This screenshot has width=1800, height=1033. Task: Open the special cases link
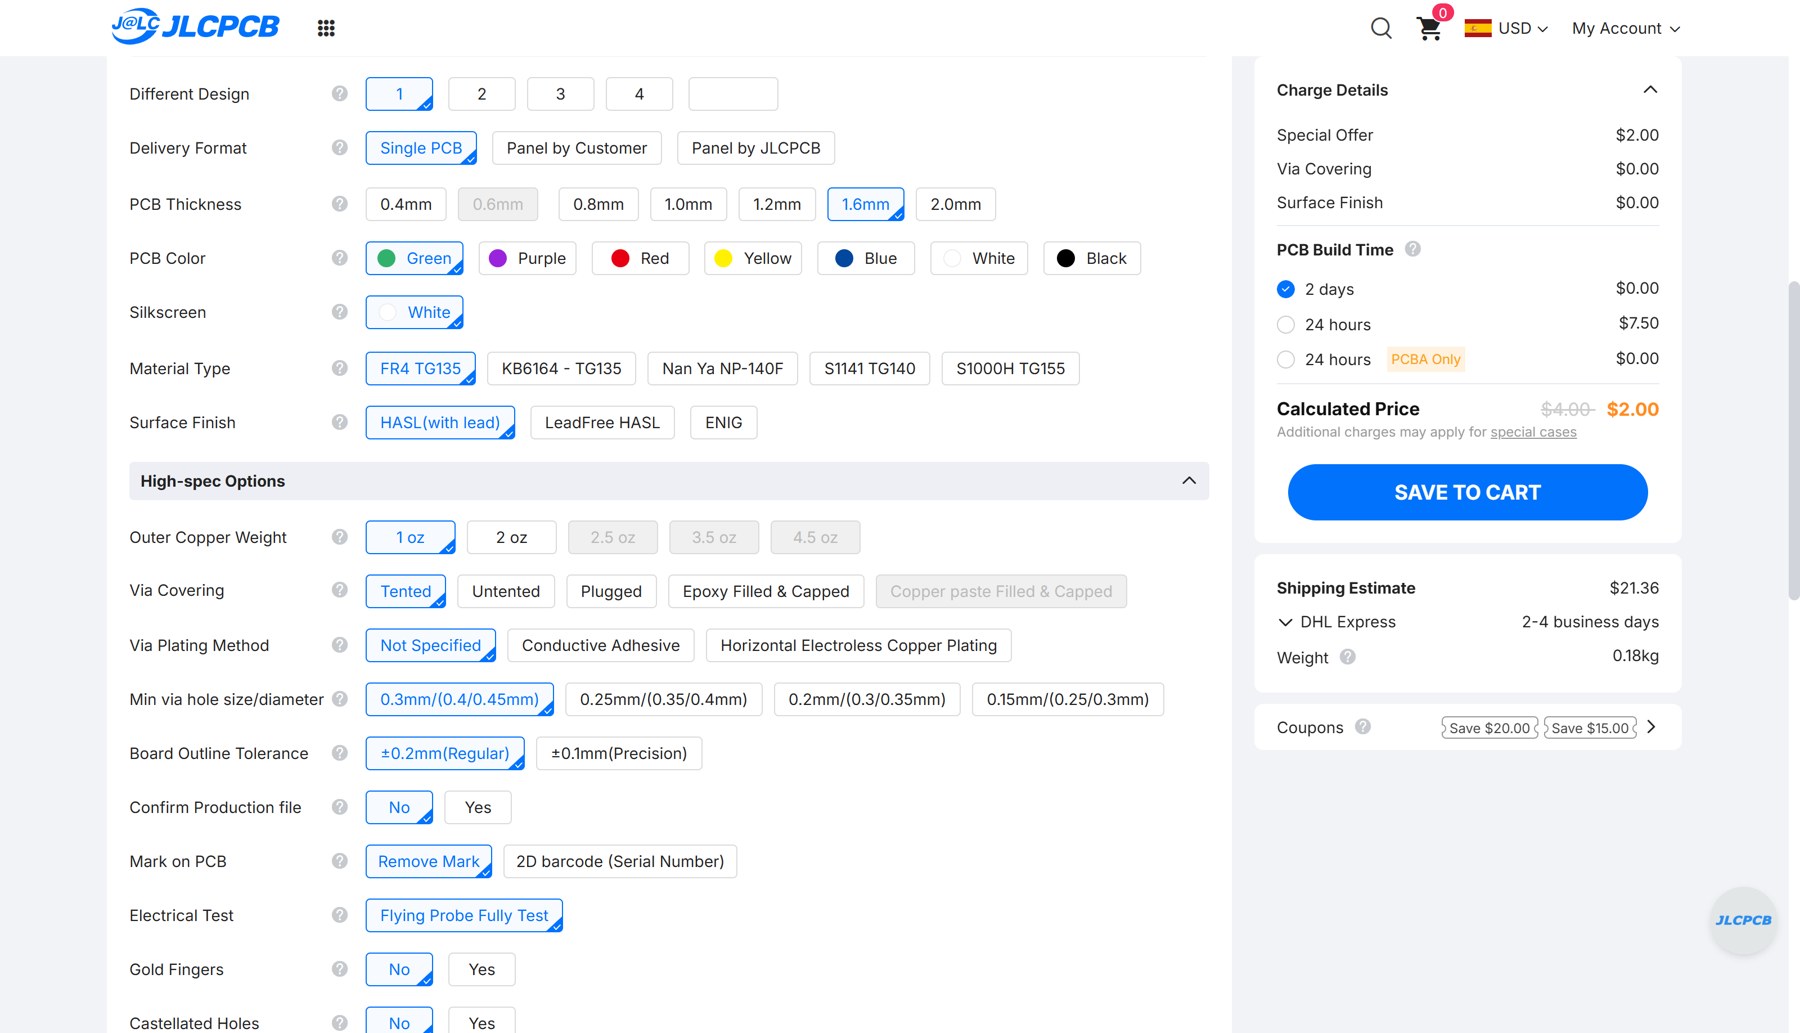coord(1533,432)
